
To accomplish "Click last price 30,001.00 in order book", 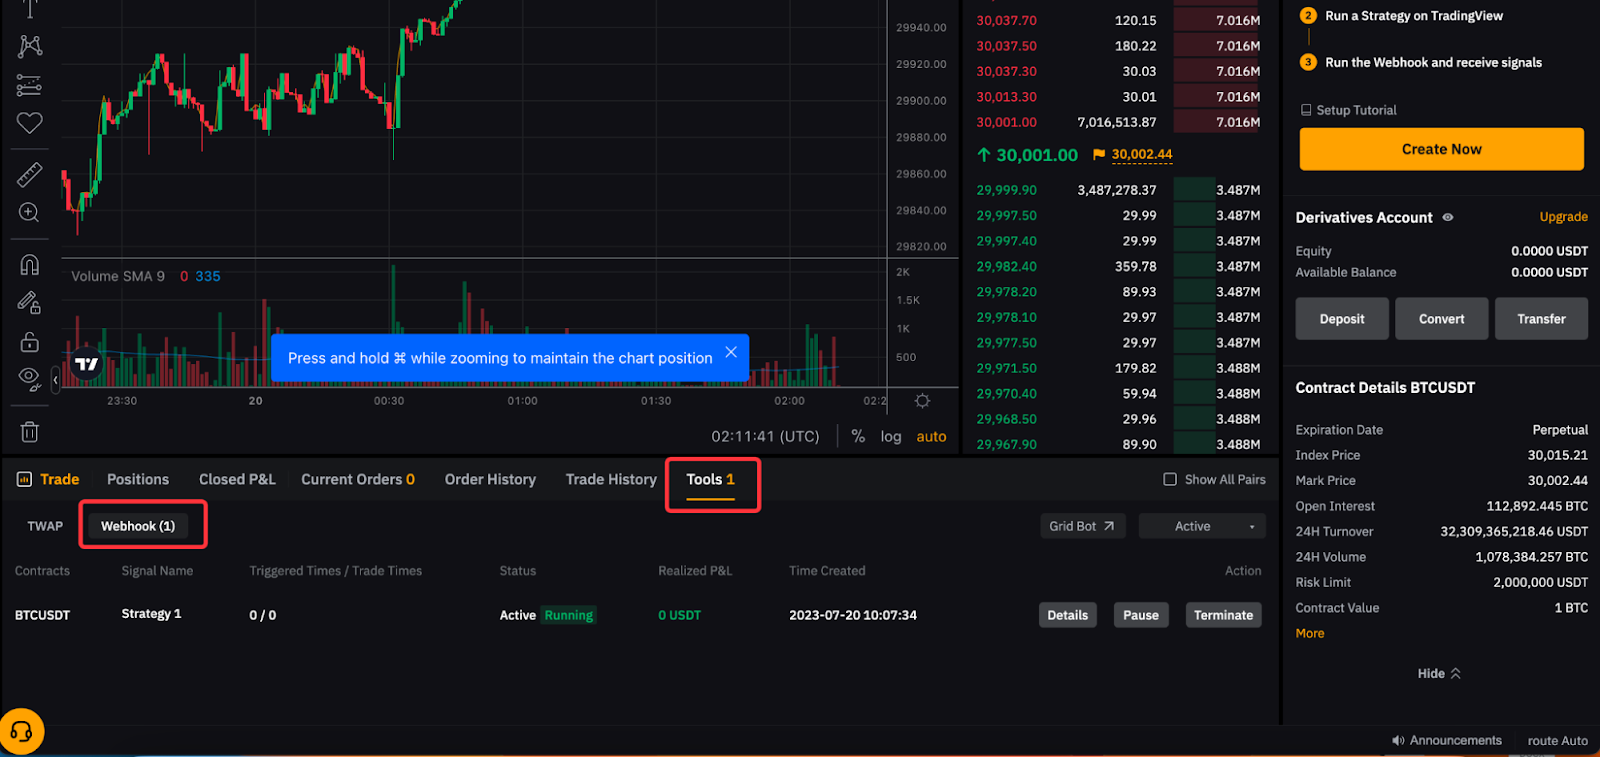I will pos(1037,155).
